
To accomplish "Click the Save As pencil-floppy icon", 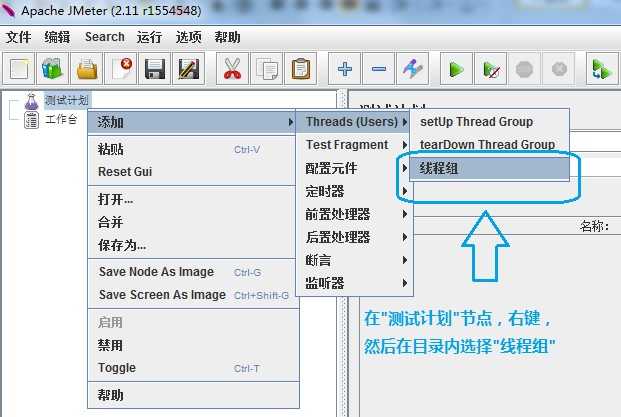I will pos(189,69).
